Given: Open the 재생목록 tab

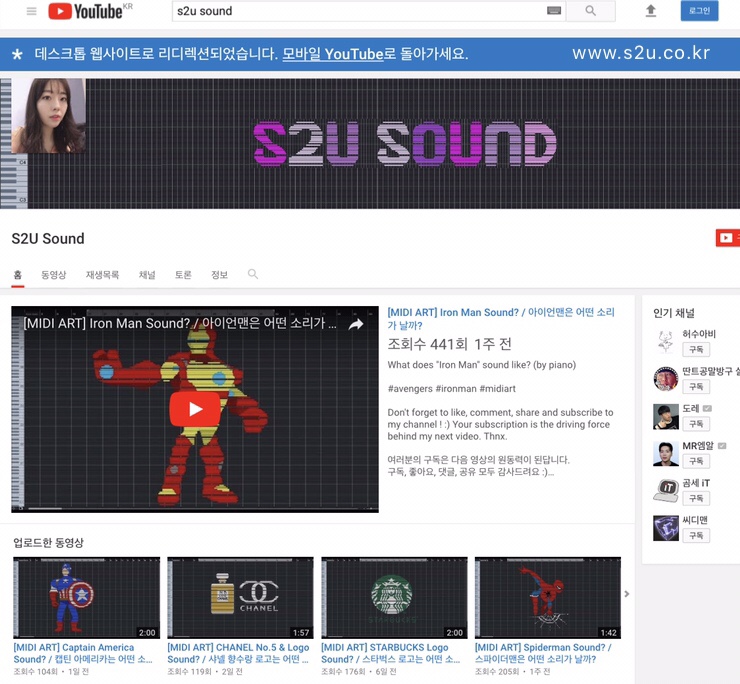Looking at the screenshot, I should point(102,275).
